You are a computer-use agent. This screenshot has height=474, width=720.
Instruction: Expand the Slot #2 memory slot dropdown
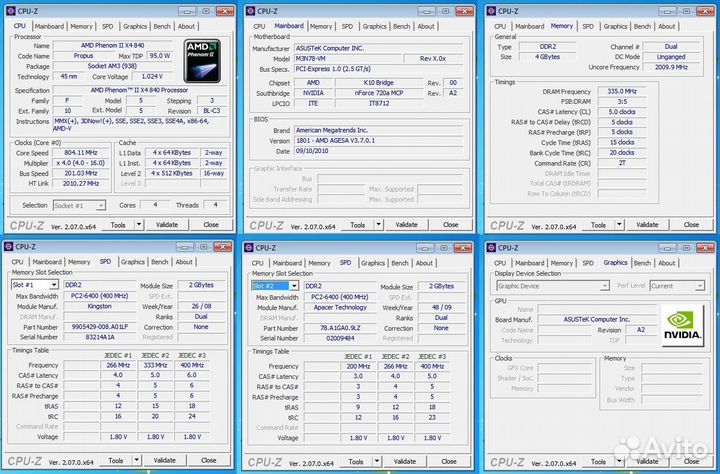coord(294,286)
